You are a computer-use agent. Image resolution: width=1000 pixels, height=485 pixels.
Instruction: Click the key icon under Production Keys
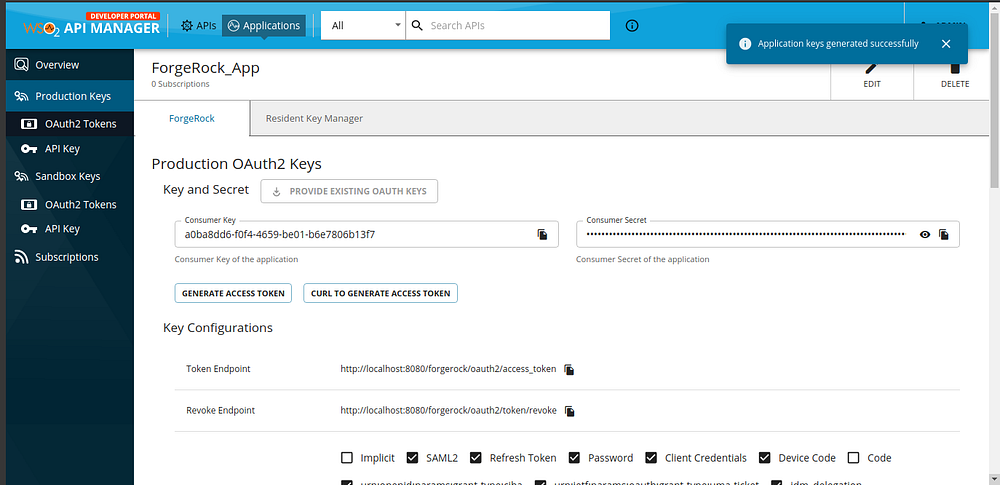pyautogui.click(x=29, y=149)
